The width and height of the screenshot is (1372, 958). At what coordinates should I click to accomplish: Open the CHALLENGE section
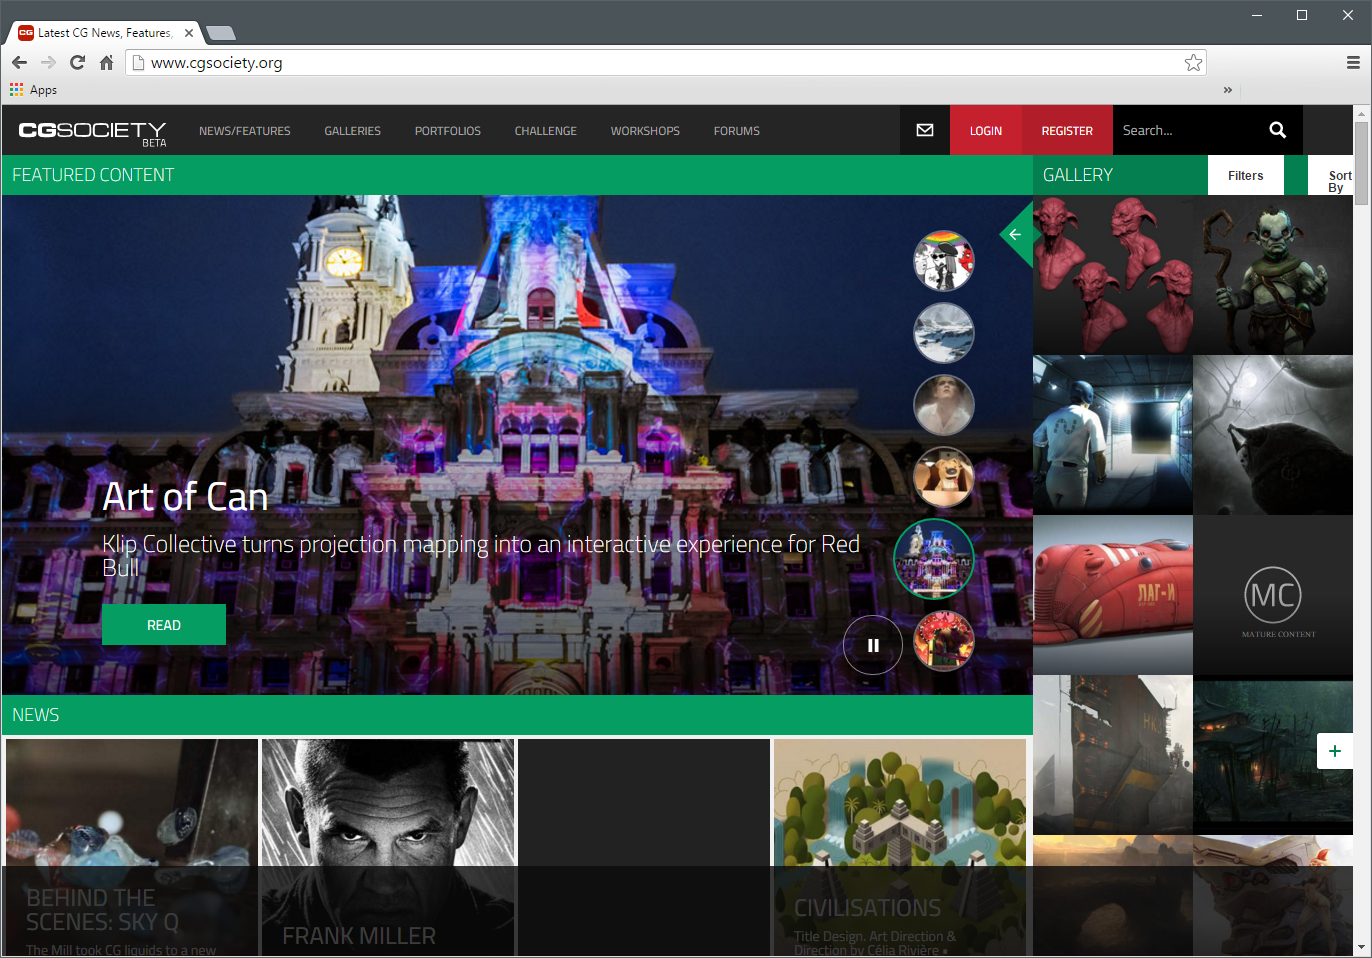pyautogui.click(x=546, y=131)
